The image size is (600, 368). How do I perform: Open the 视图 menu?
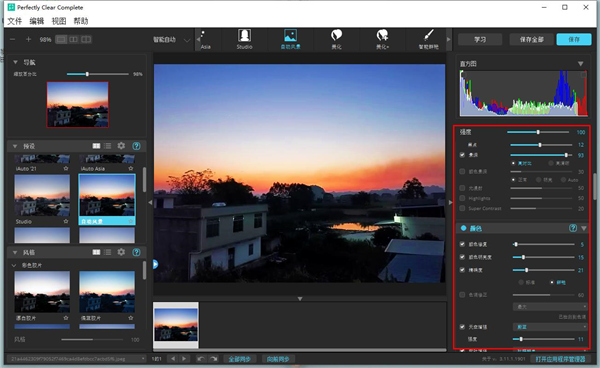click(x=59, y=21)
